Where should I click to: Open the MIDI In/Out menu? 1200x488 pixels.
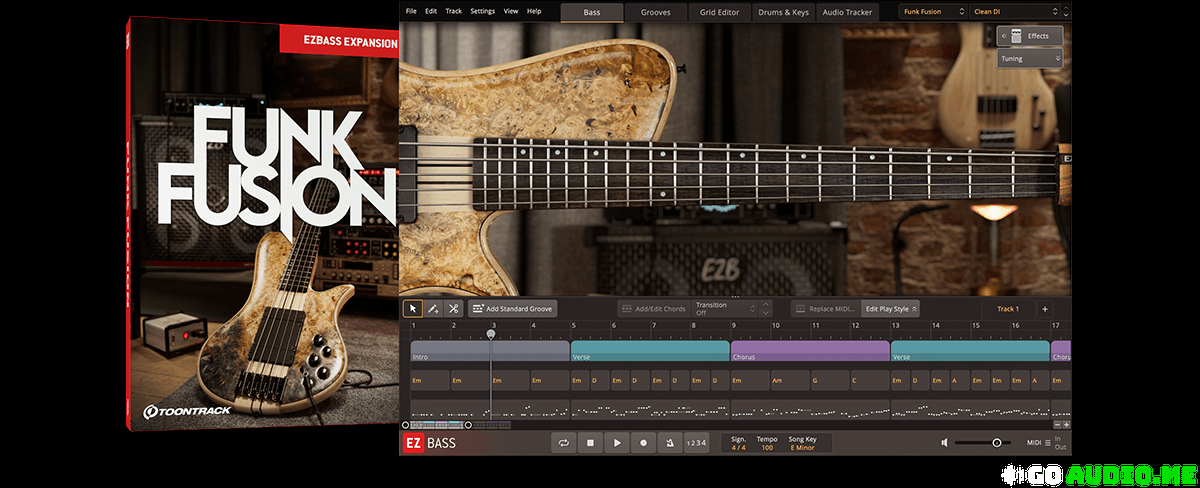1048,443
